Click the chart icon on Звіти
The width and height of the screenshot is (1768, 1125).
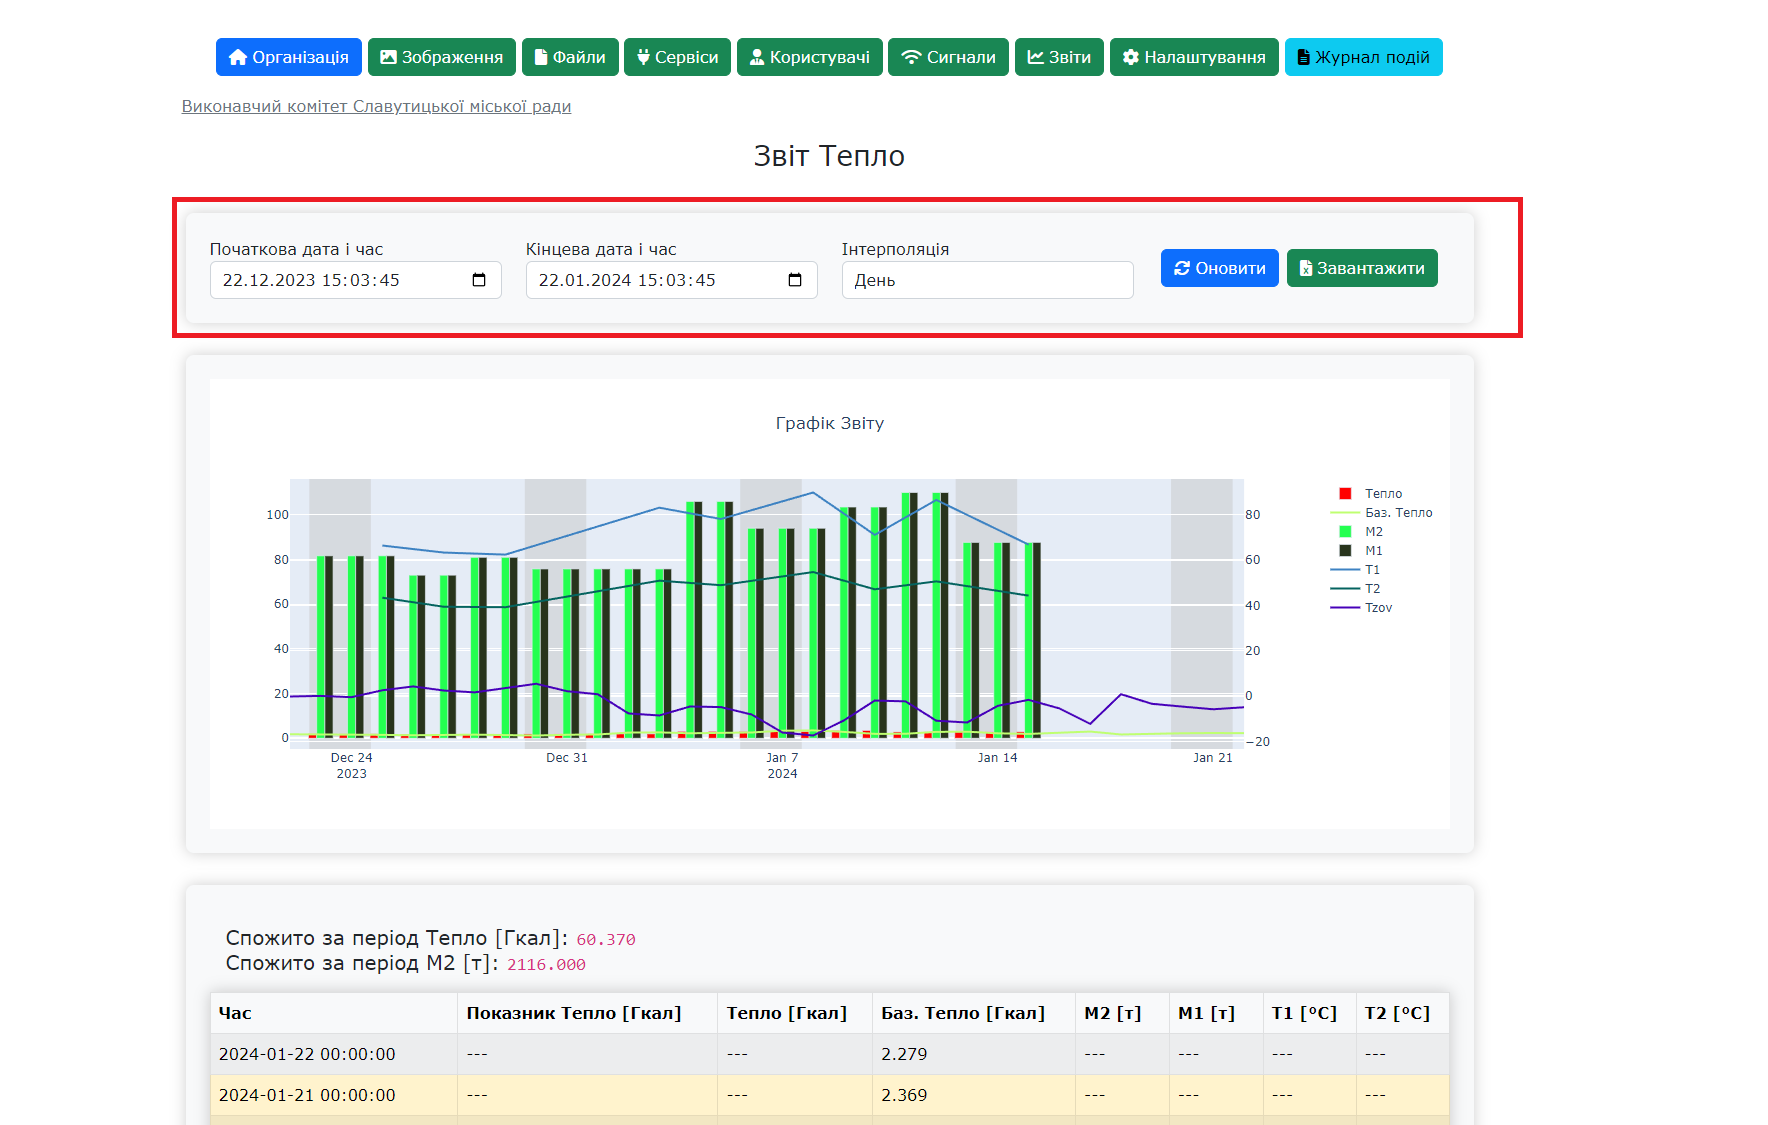(x=1036, y=58)
